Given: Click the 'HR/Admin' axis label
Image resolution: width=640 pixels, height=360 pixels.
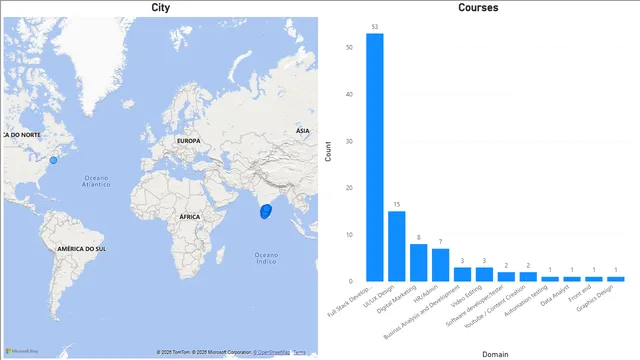Looking at the screenshot, I should coord(426,293).
